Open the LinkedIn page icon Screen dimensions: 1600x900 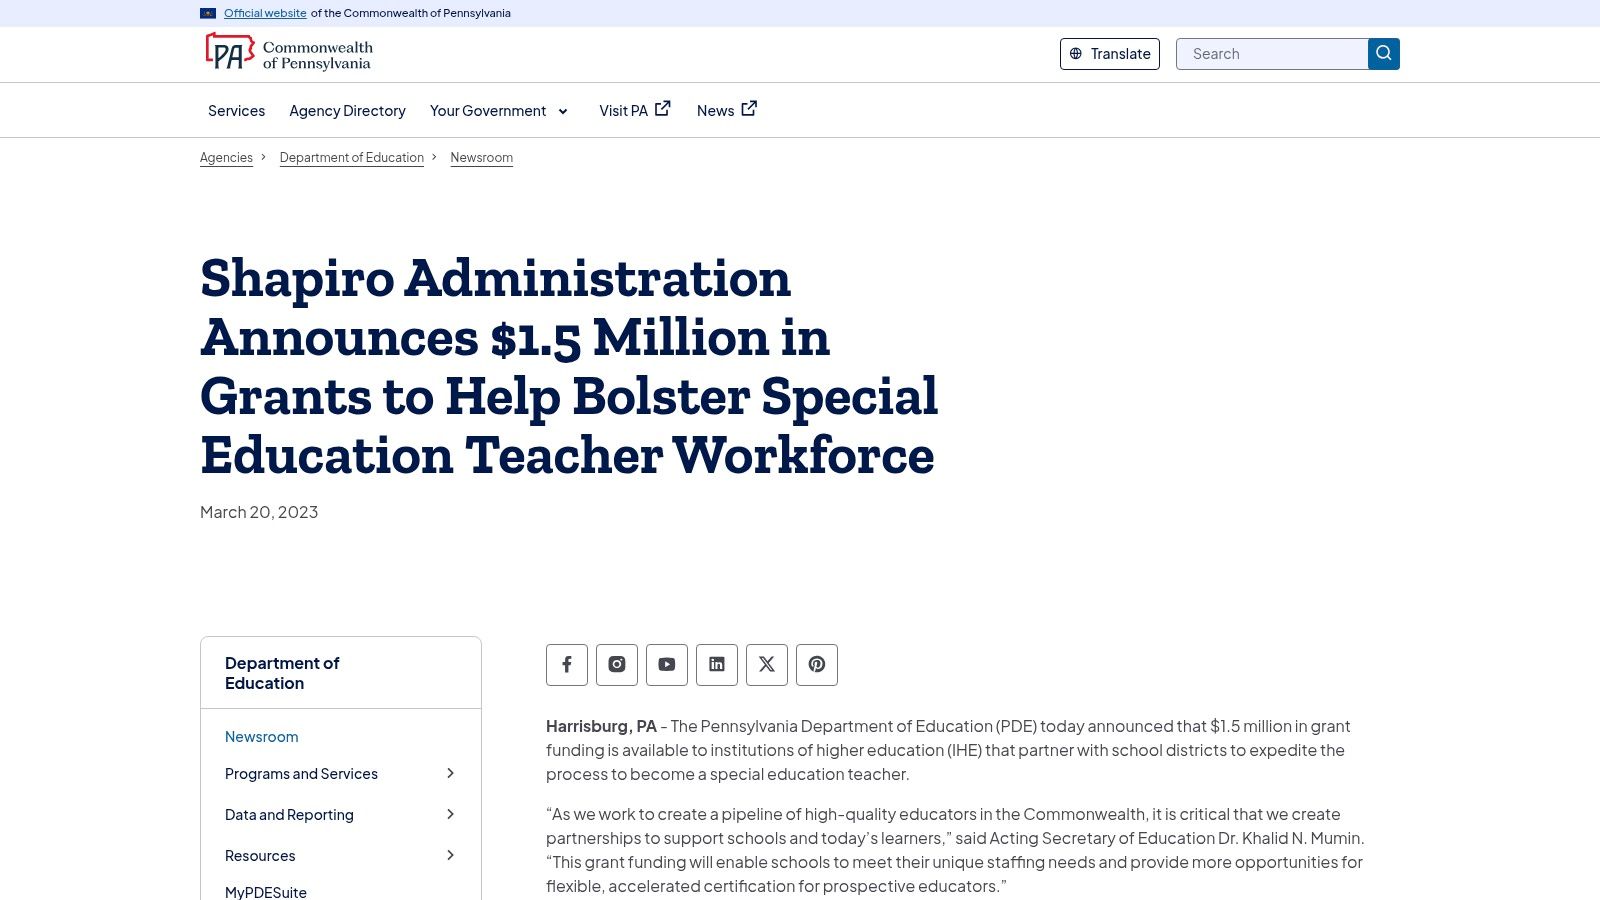pyautogui.click(x=717, y=664)
